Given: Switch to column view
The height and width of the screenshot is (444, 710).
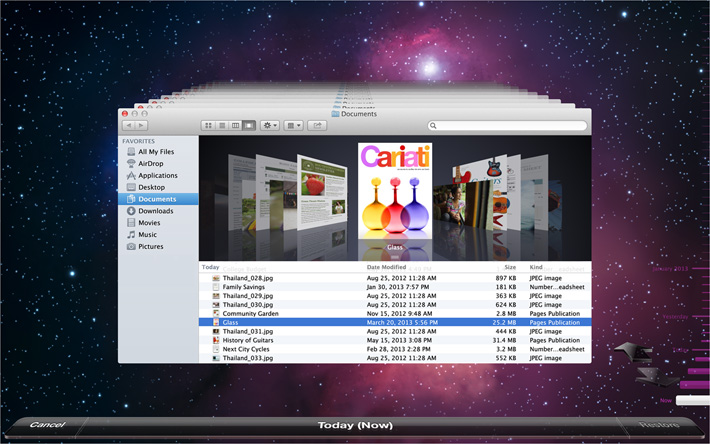Looking at the screenshot, I should 235,125.
